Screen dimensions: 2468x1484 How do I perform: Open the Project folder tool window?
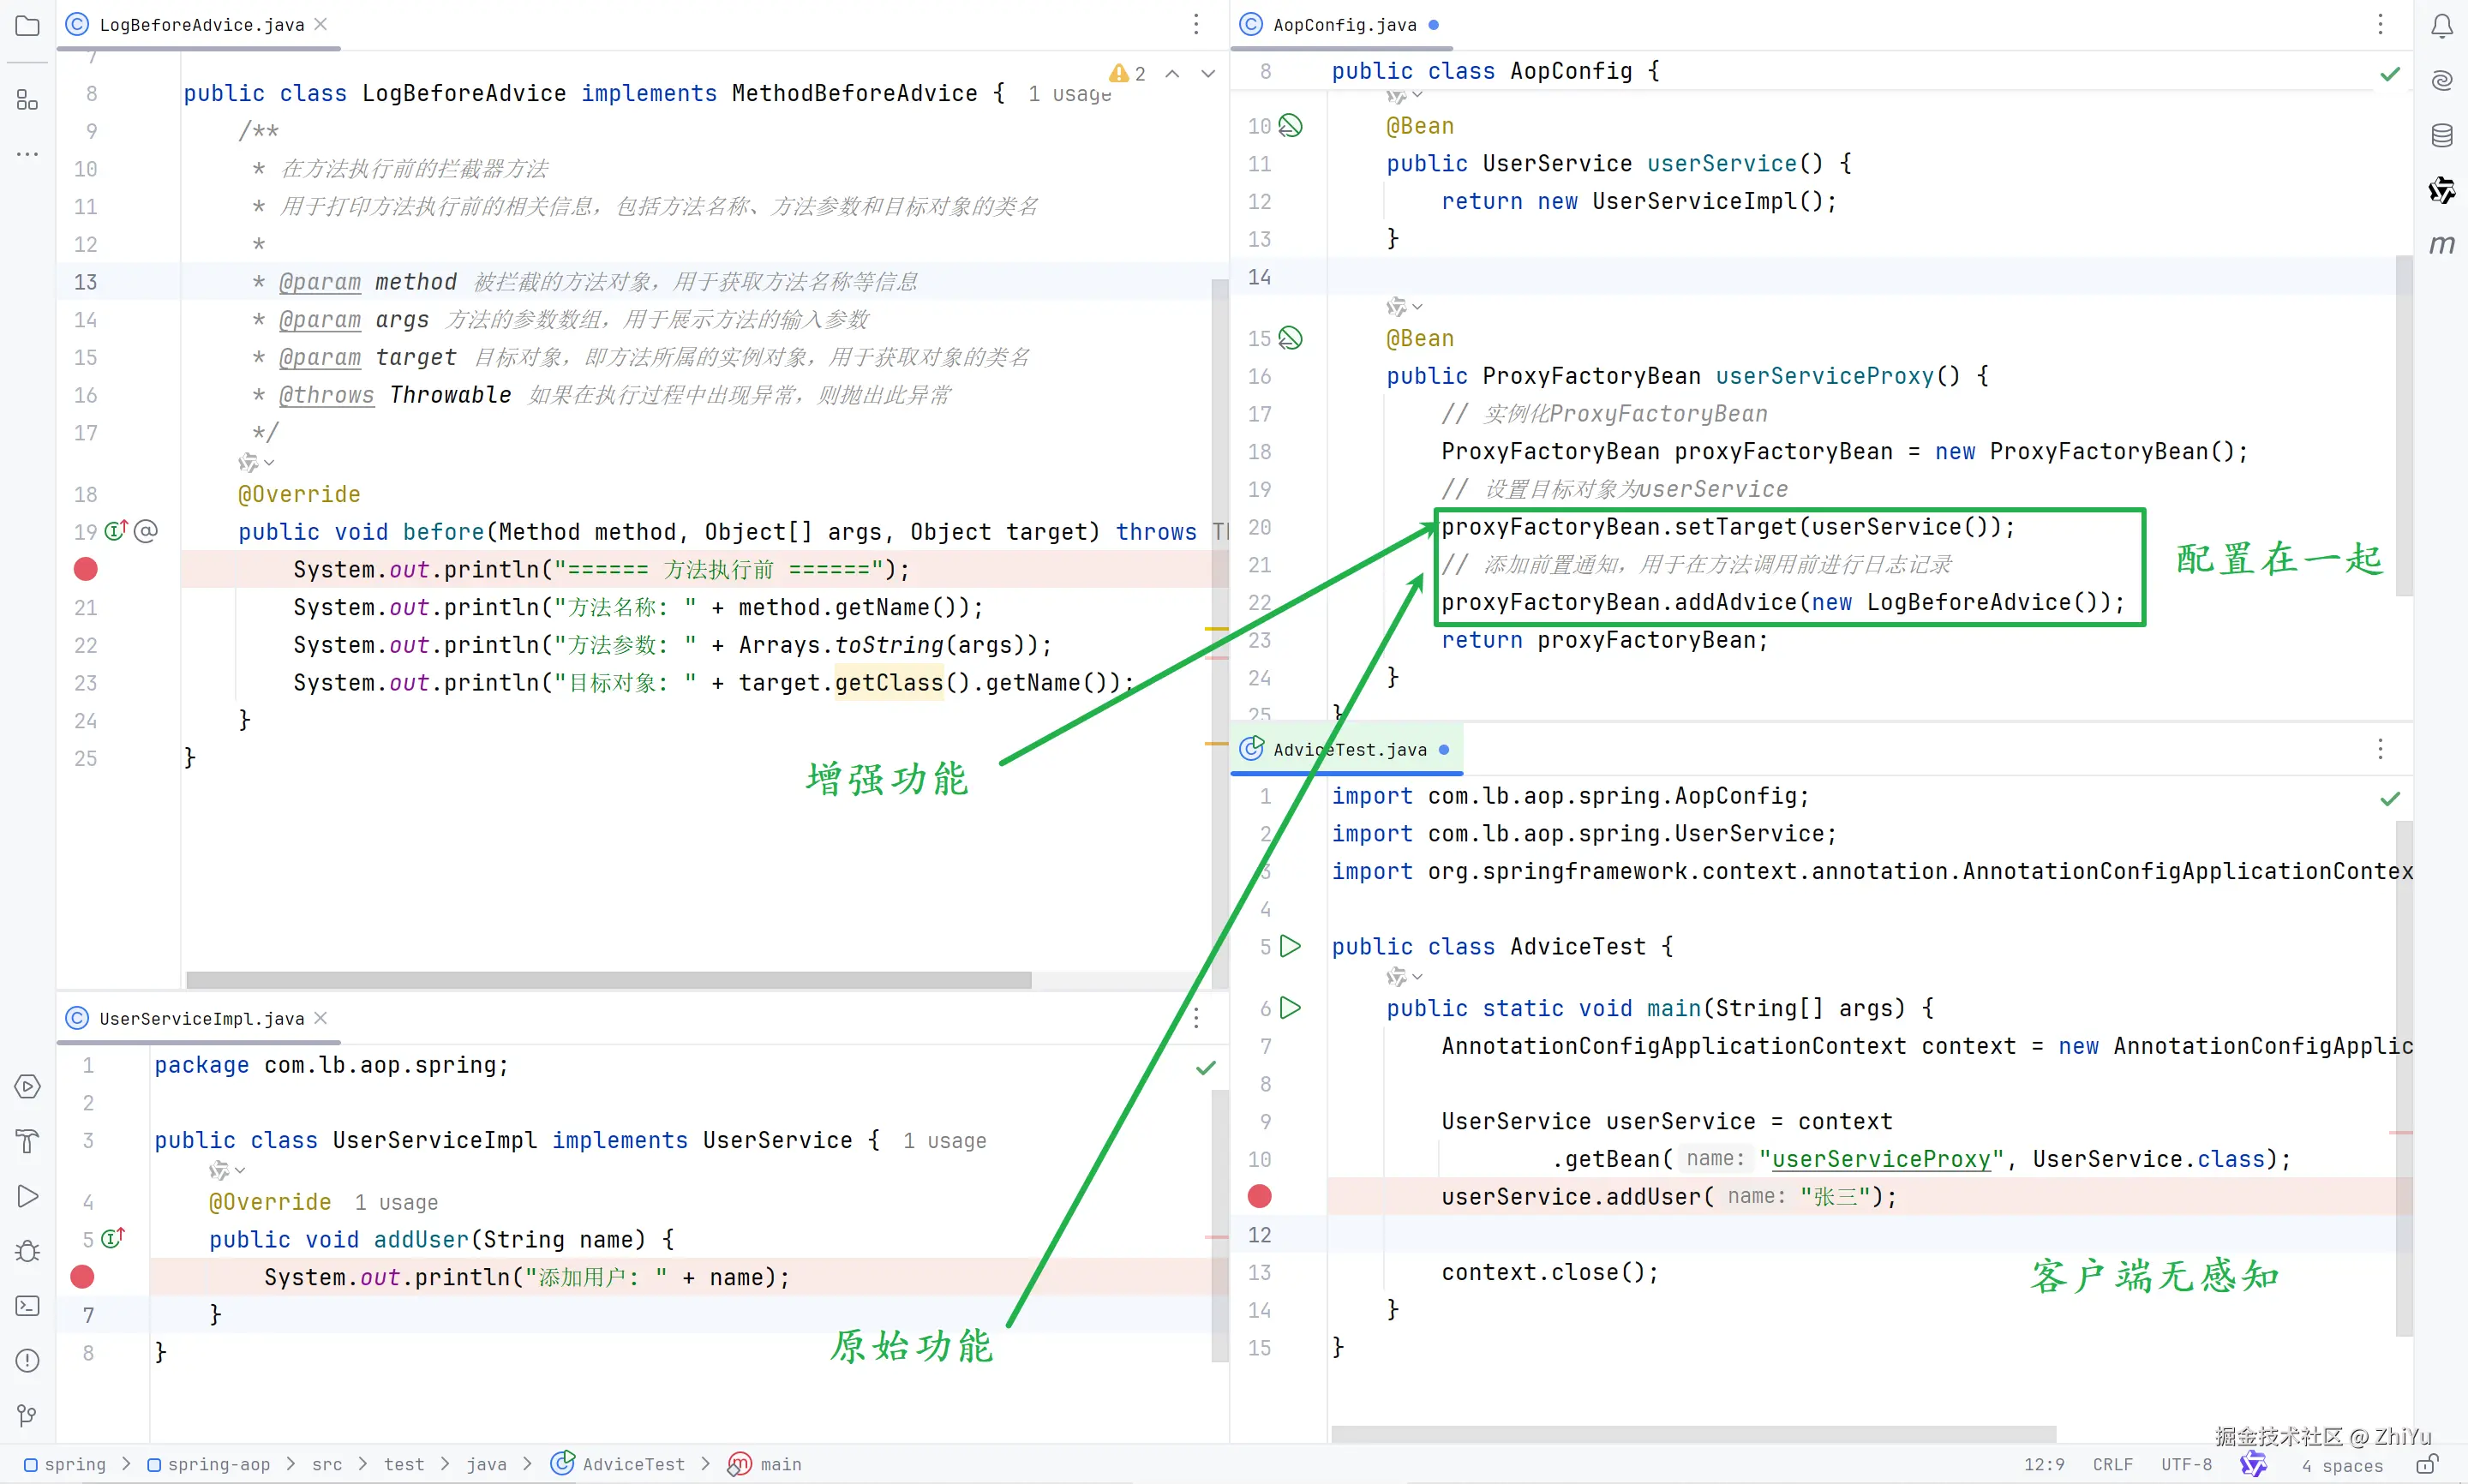click(x=27, y=26)
